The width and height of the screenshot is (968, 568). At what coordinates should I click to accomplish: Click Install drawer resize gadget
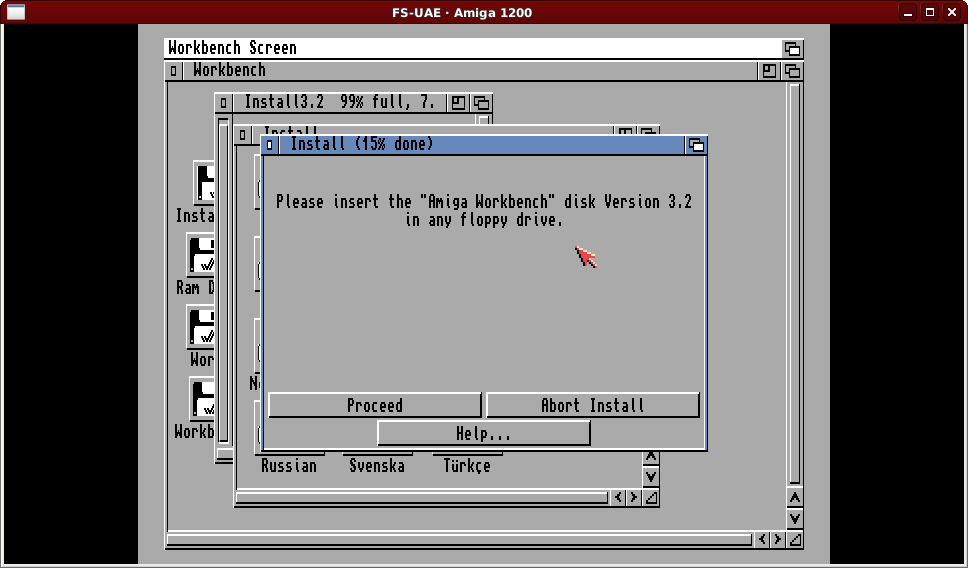(x=651, y=498)
